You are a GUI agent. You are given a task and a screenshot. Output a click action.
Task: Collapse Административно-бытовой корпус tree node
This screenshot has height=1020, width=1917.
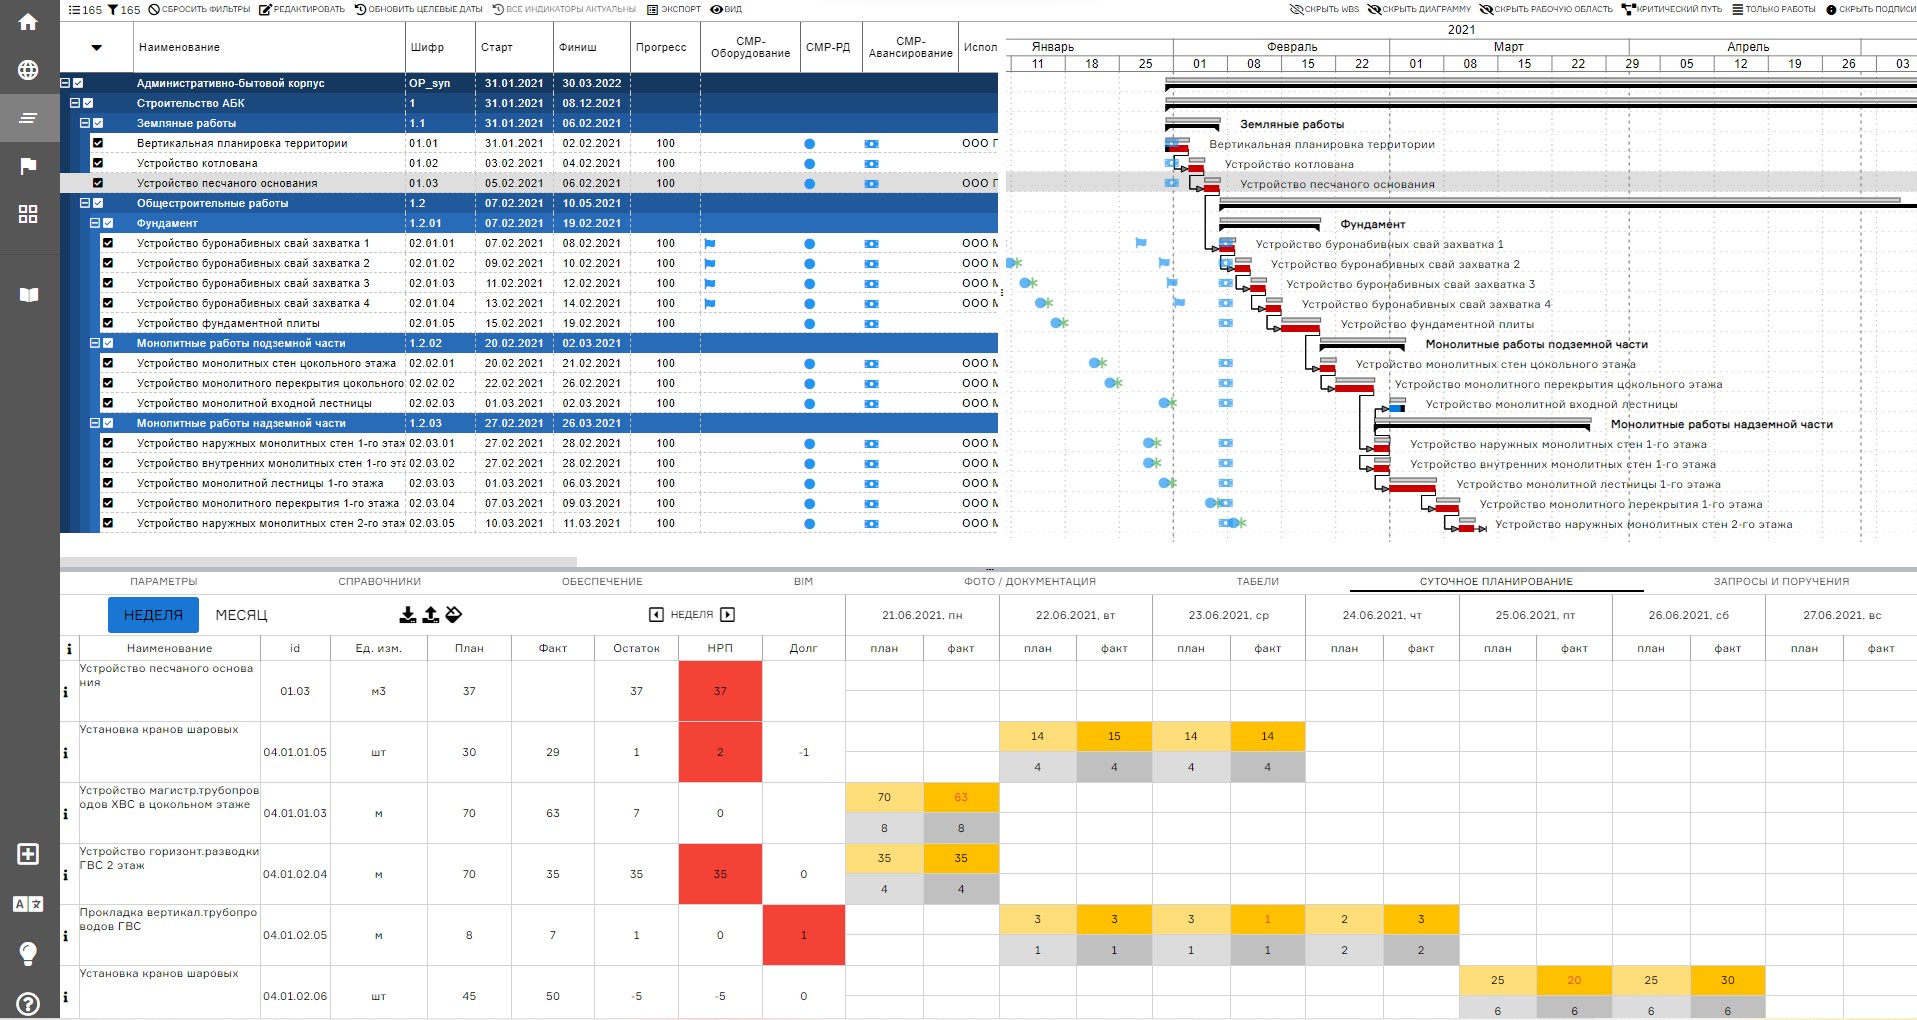pyautogui.click(x=65, y=83)
